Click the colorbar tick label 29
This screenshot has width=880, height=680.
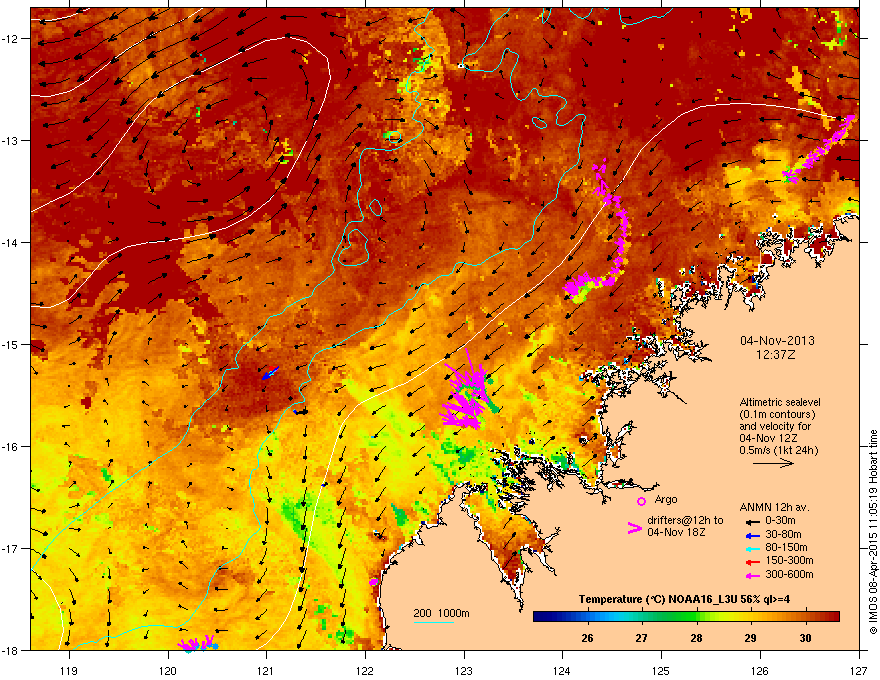click(x=750, y=638)
